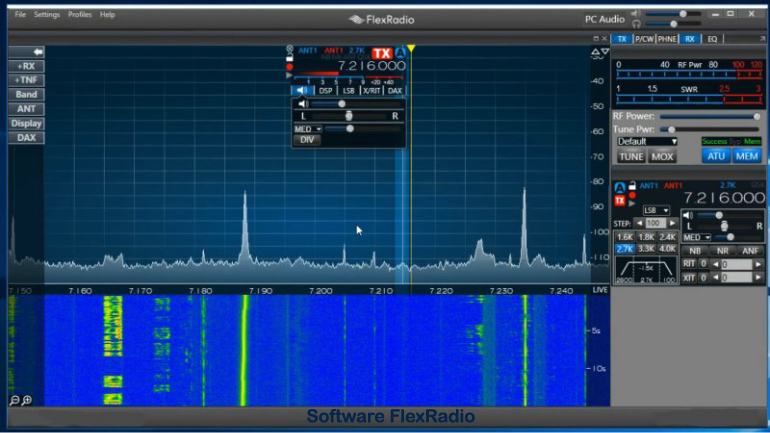Start recording with the slice flag red dot
The image size is (770, 433).
(x=289, y=66)
